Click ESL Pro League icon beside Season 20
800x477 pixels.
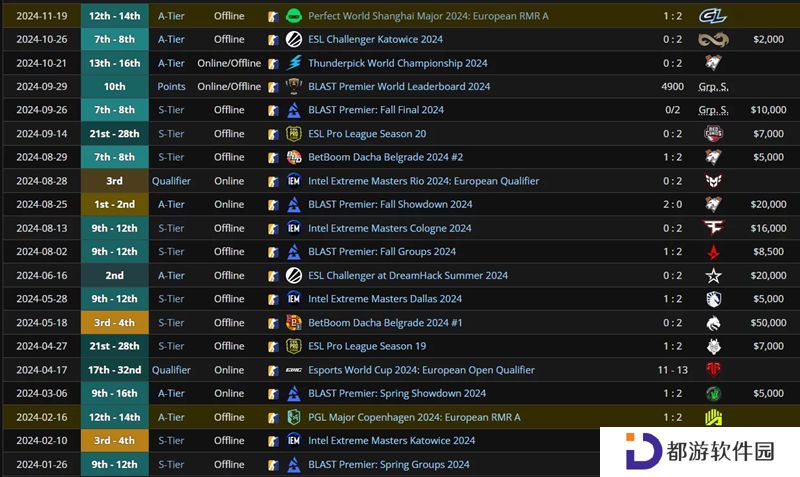tap(293, 134)
